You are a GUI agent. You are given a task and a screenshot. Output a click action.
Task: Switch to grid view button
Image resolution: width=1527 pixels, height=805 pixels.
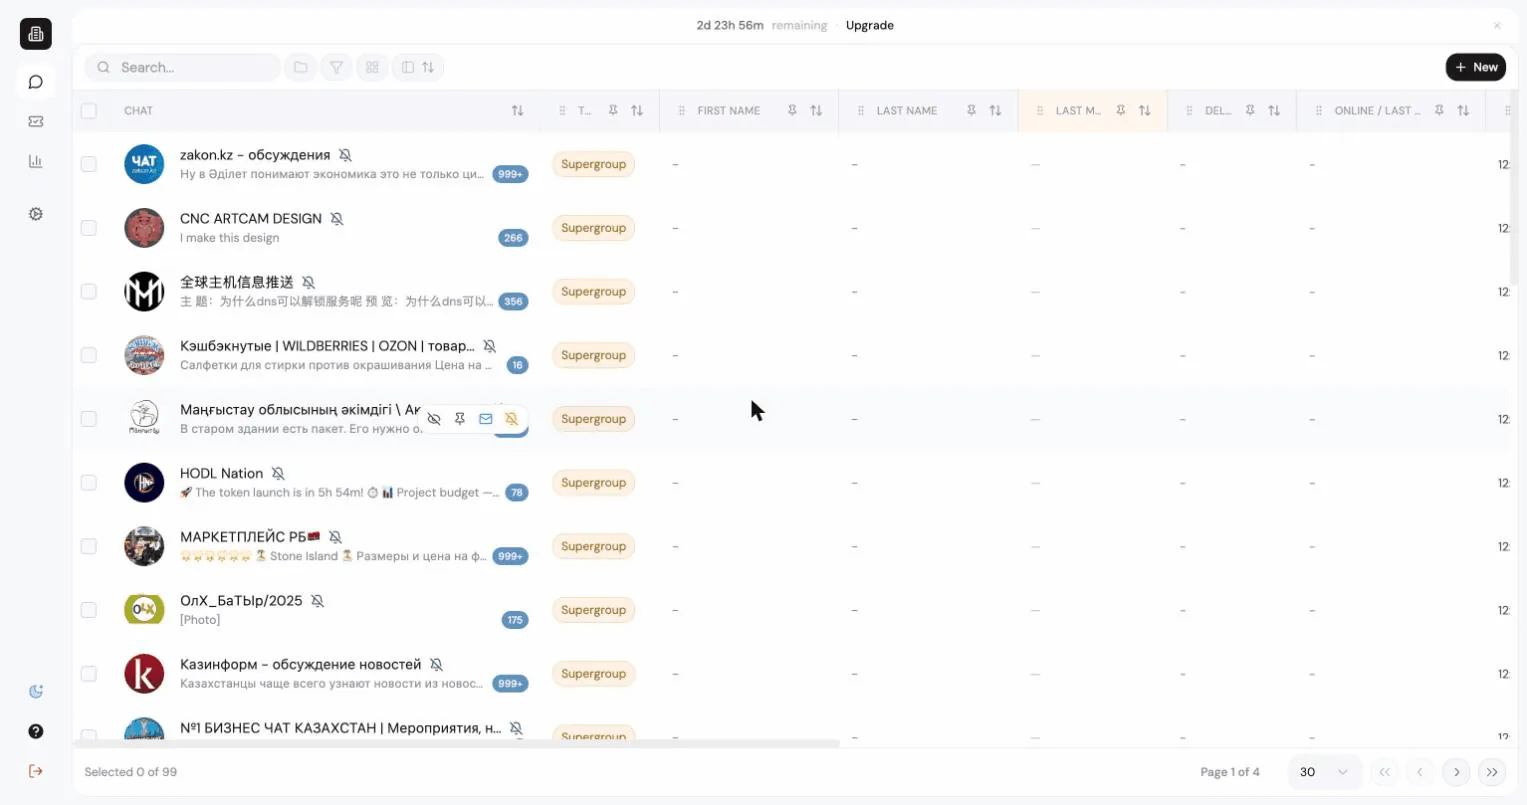(372, 67)
